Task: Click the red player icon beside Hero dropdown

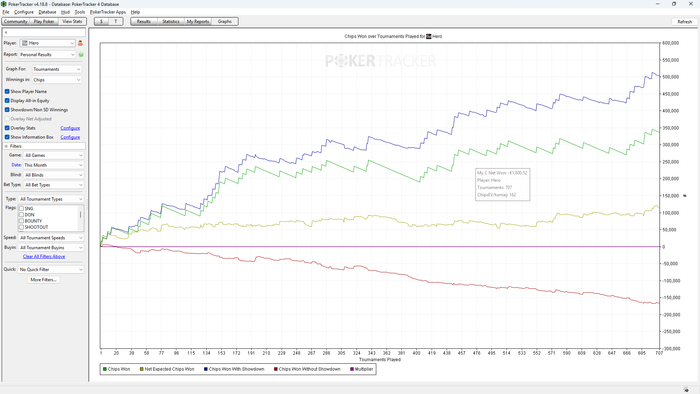Action: pyautogui.click(x=80, y=43)
